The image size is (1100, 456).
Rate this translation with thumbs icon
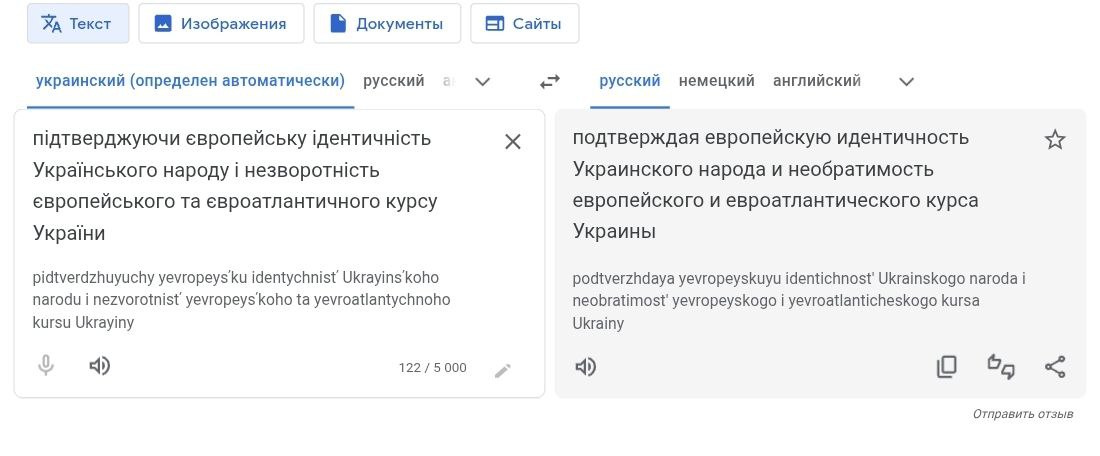pyautogui.click(x=1000, y=366)
